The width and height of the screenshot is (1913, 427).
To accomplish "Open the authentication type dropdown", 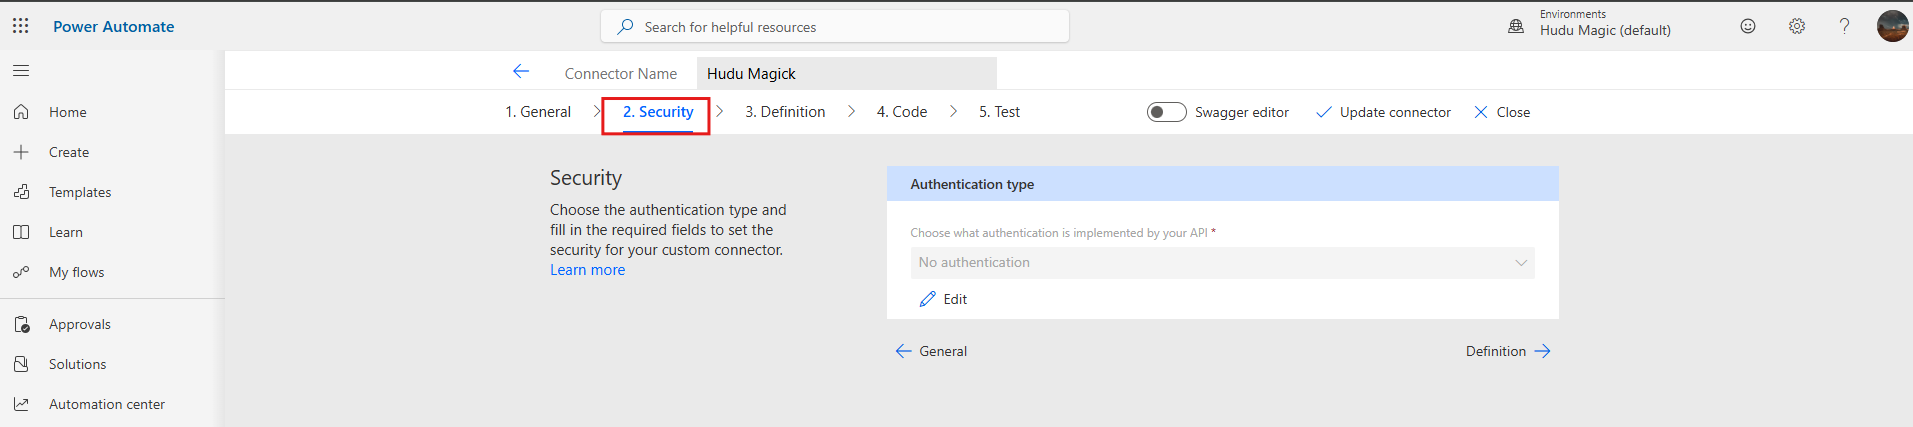I will (1222, 262).
